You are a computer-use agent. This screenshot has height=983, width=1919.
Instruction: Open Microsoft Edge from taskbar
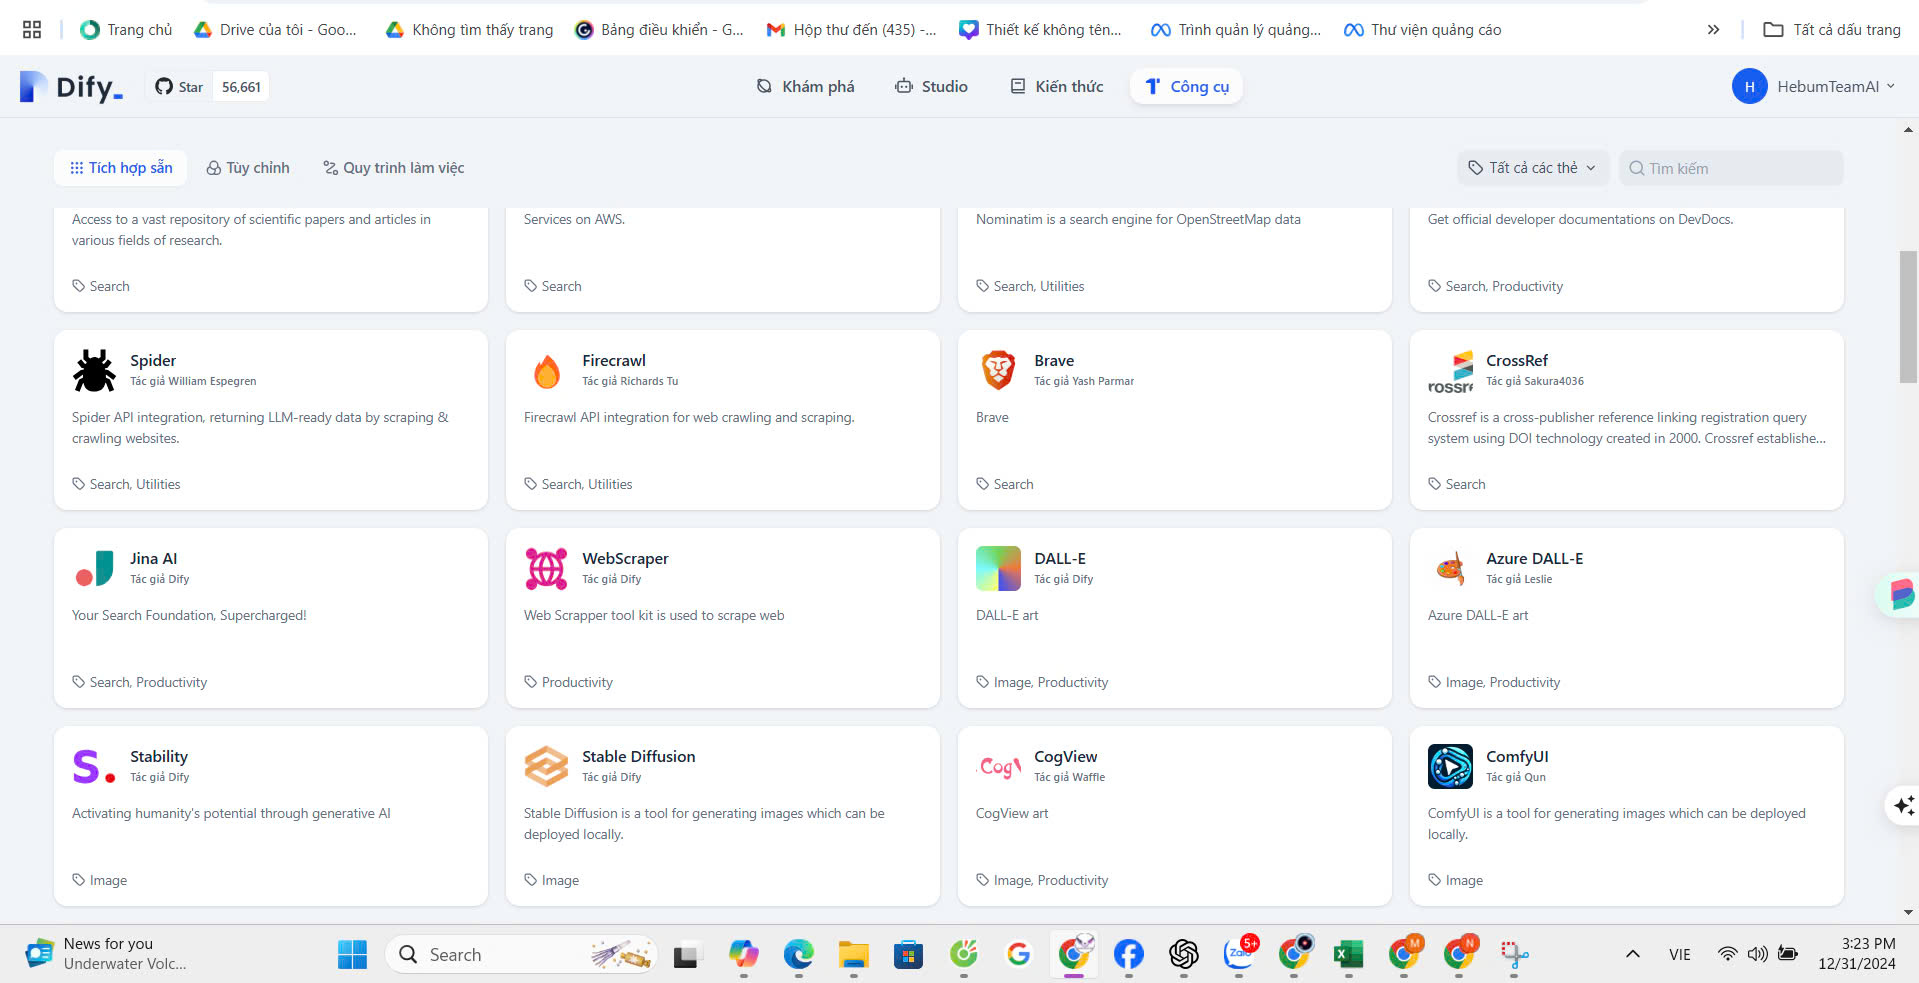pos(798,955)
